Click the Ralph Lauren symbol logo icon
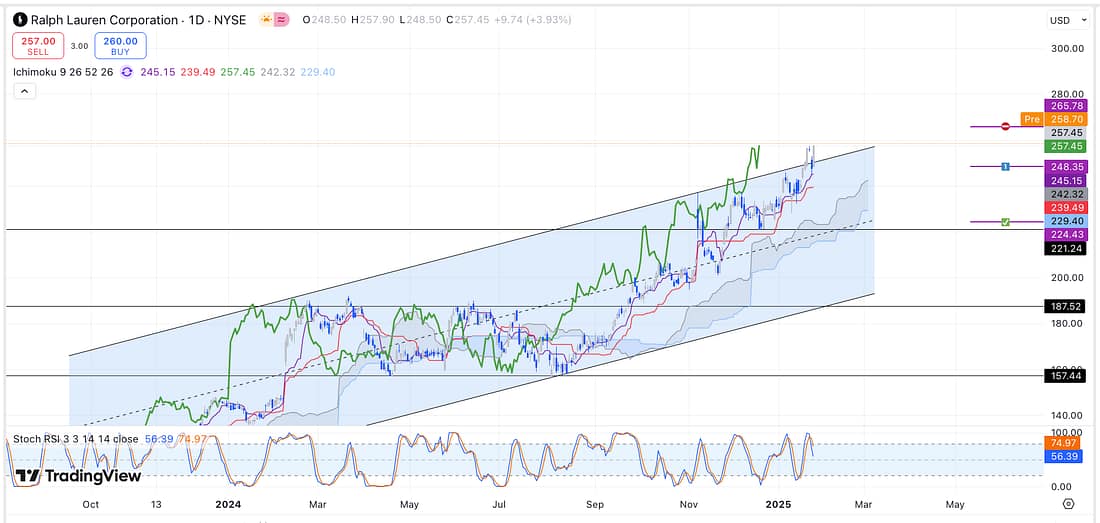Viewport: 1100px width, 523px height. 20,20
